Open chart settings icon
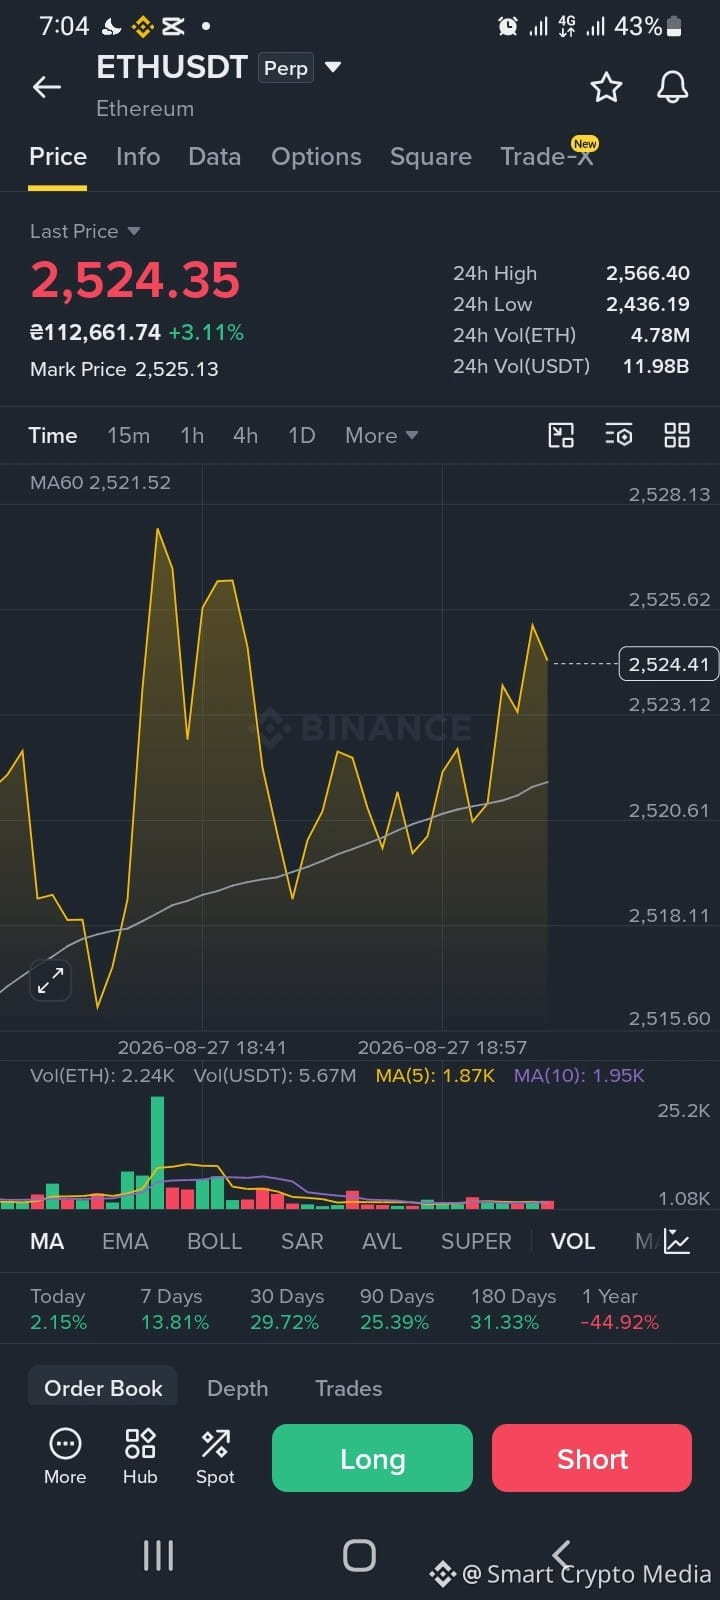The width and height of the screenshot is (720, 1600). [x=619, y=435]
